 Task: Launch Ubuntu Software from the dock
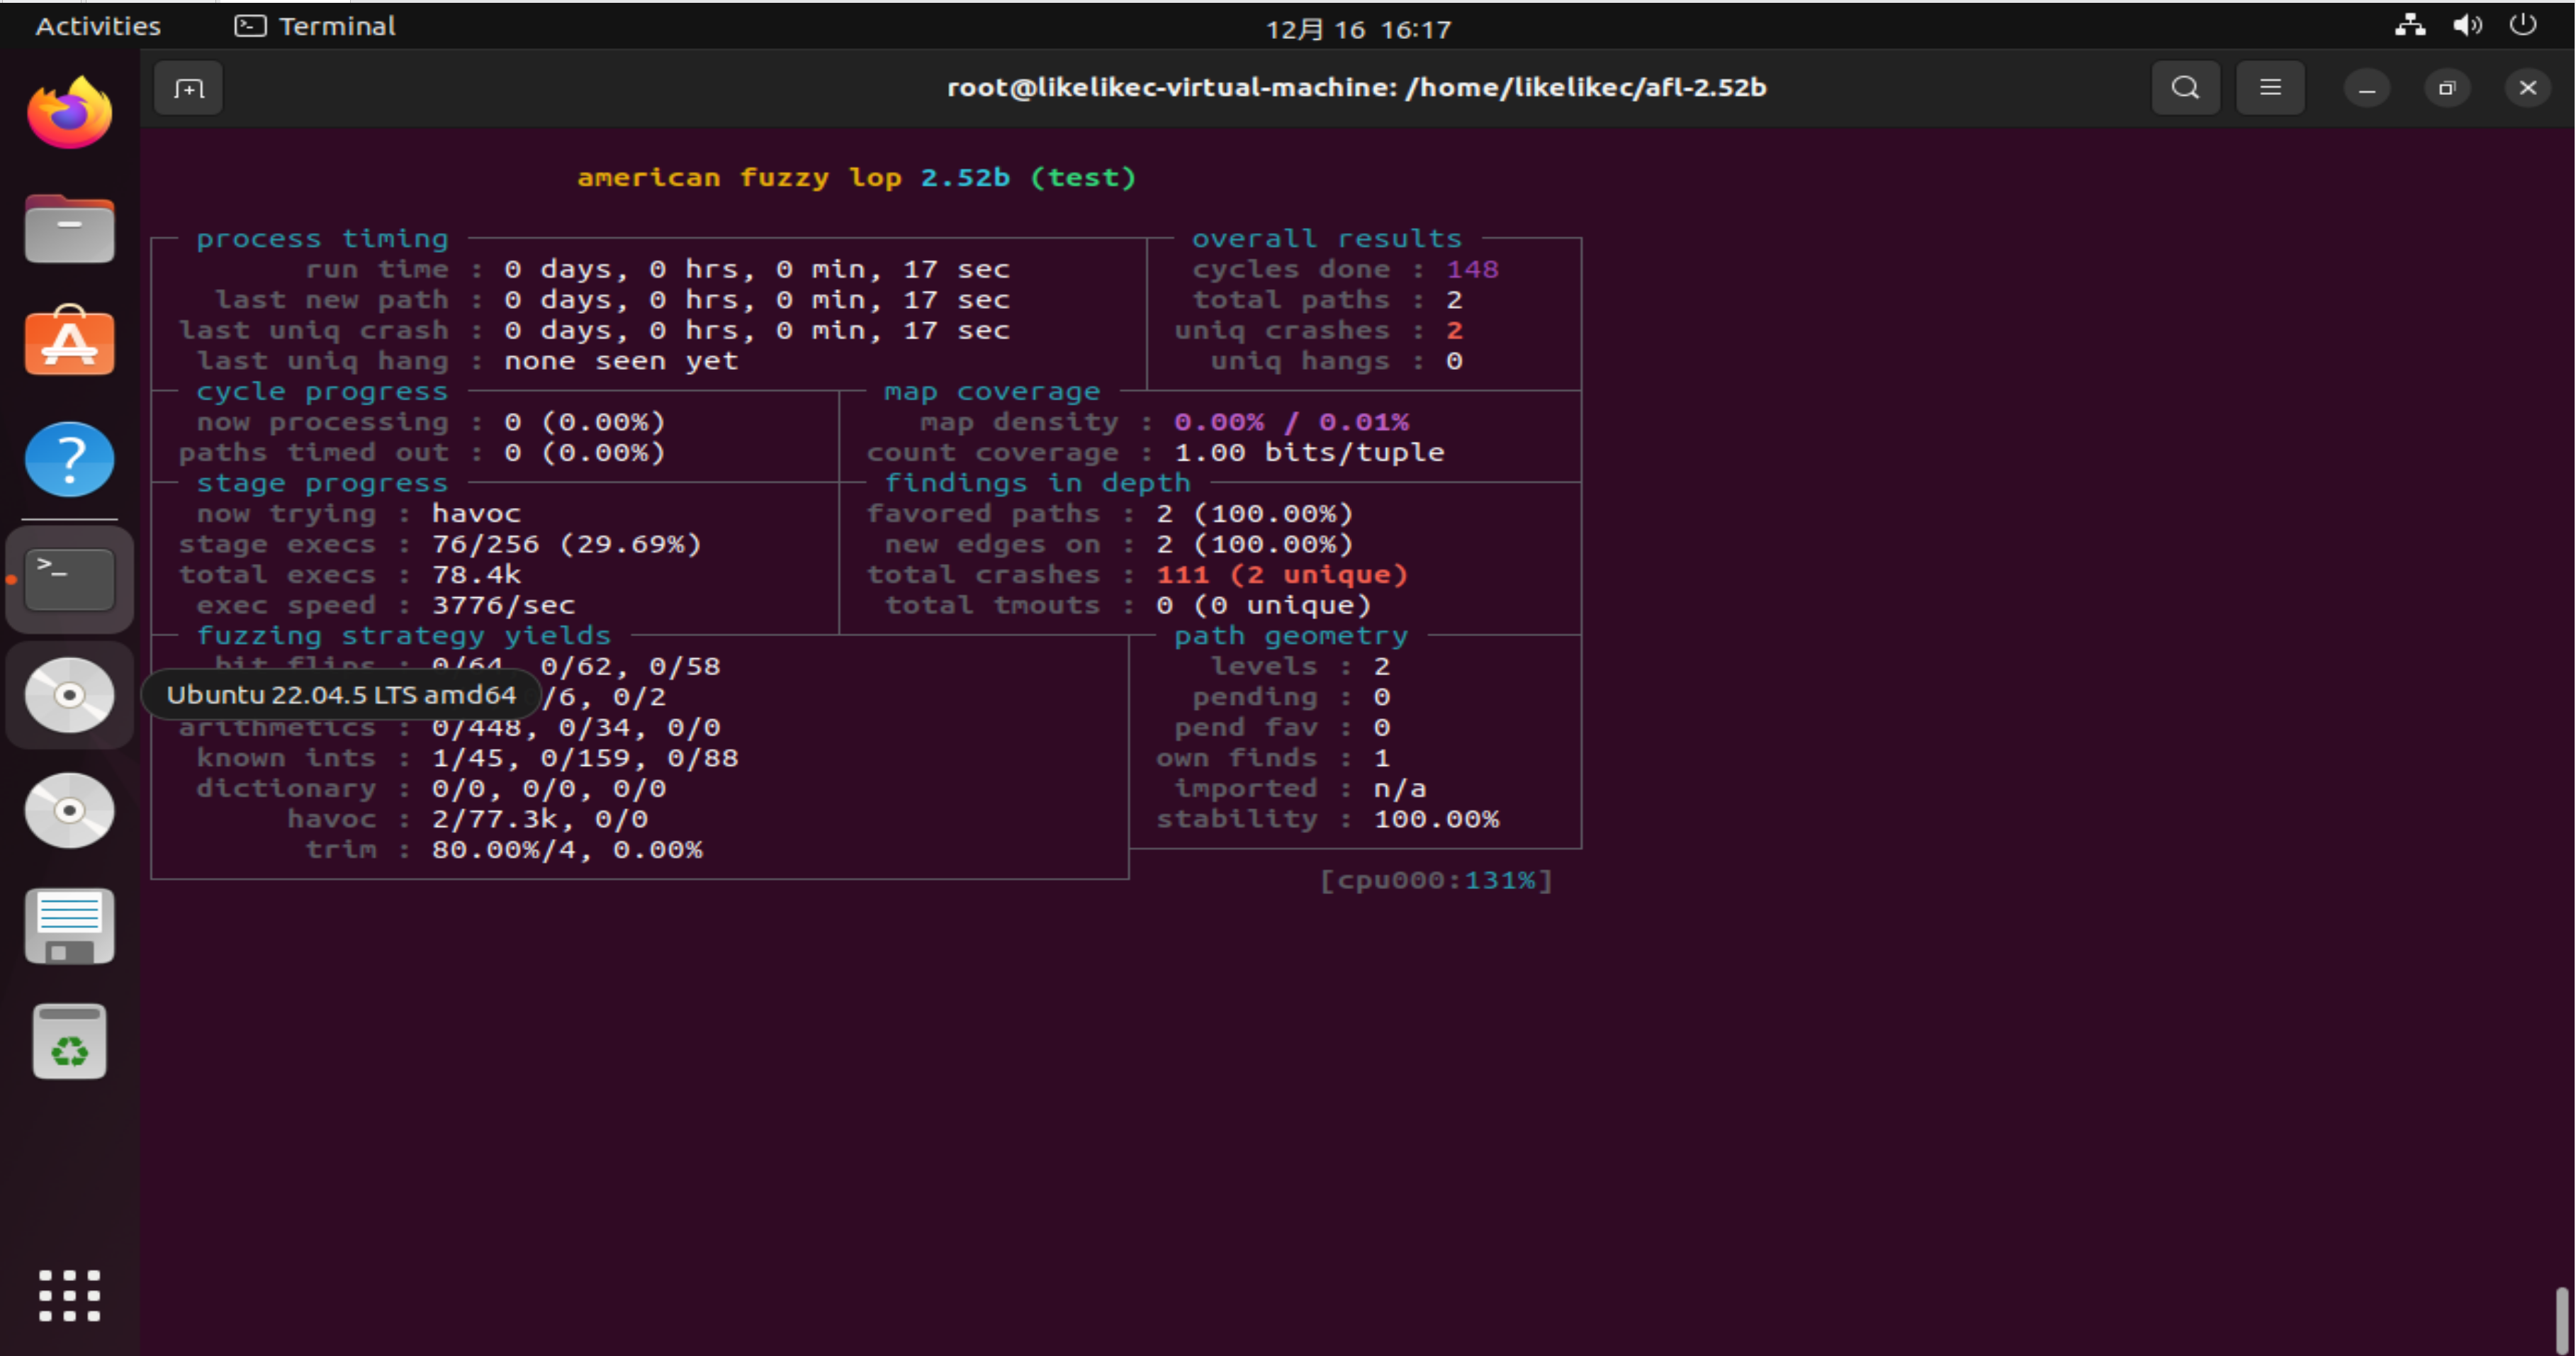pyautogui.click(x=69, y=342)
